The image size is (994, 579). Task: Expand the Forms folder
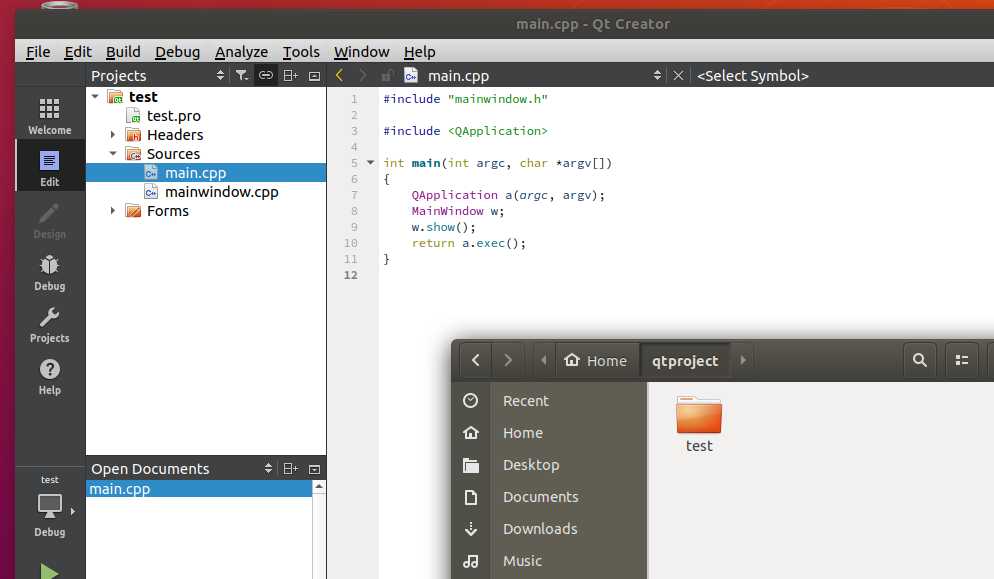point(113,211)
